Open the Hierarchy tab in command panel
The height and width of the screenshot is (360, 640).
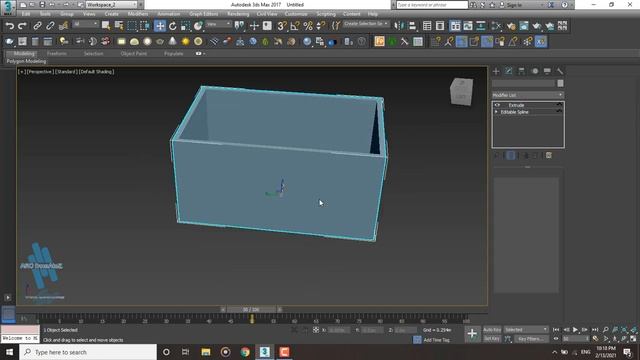click(522, 71)
